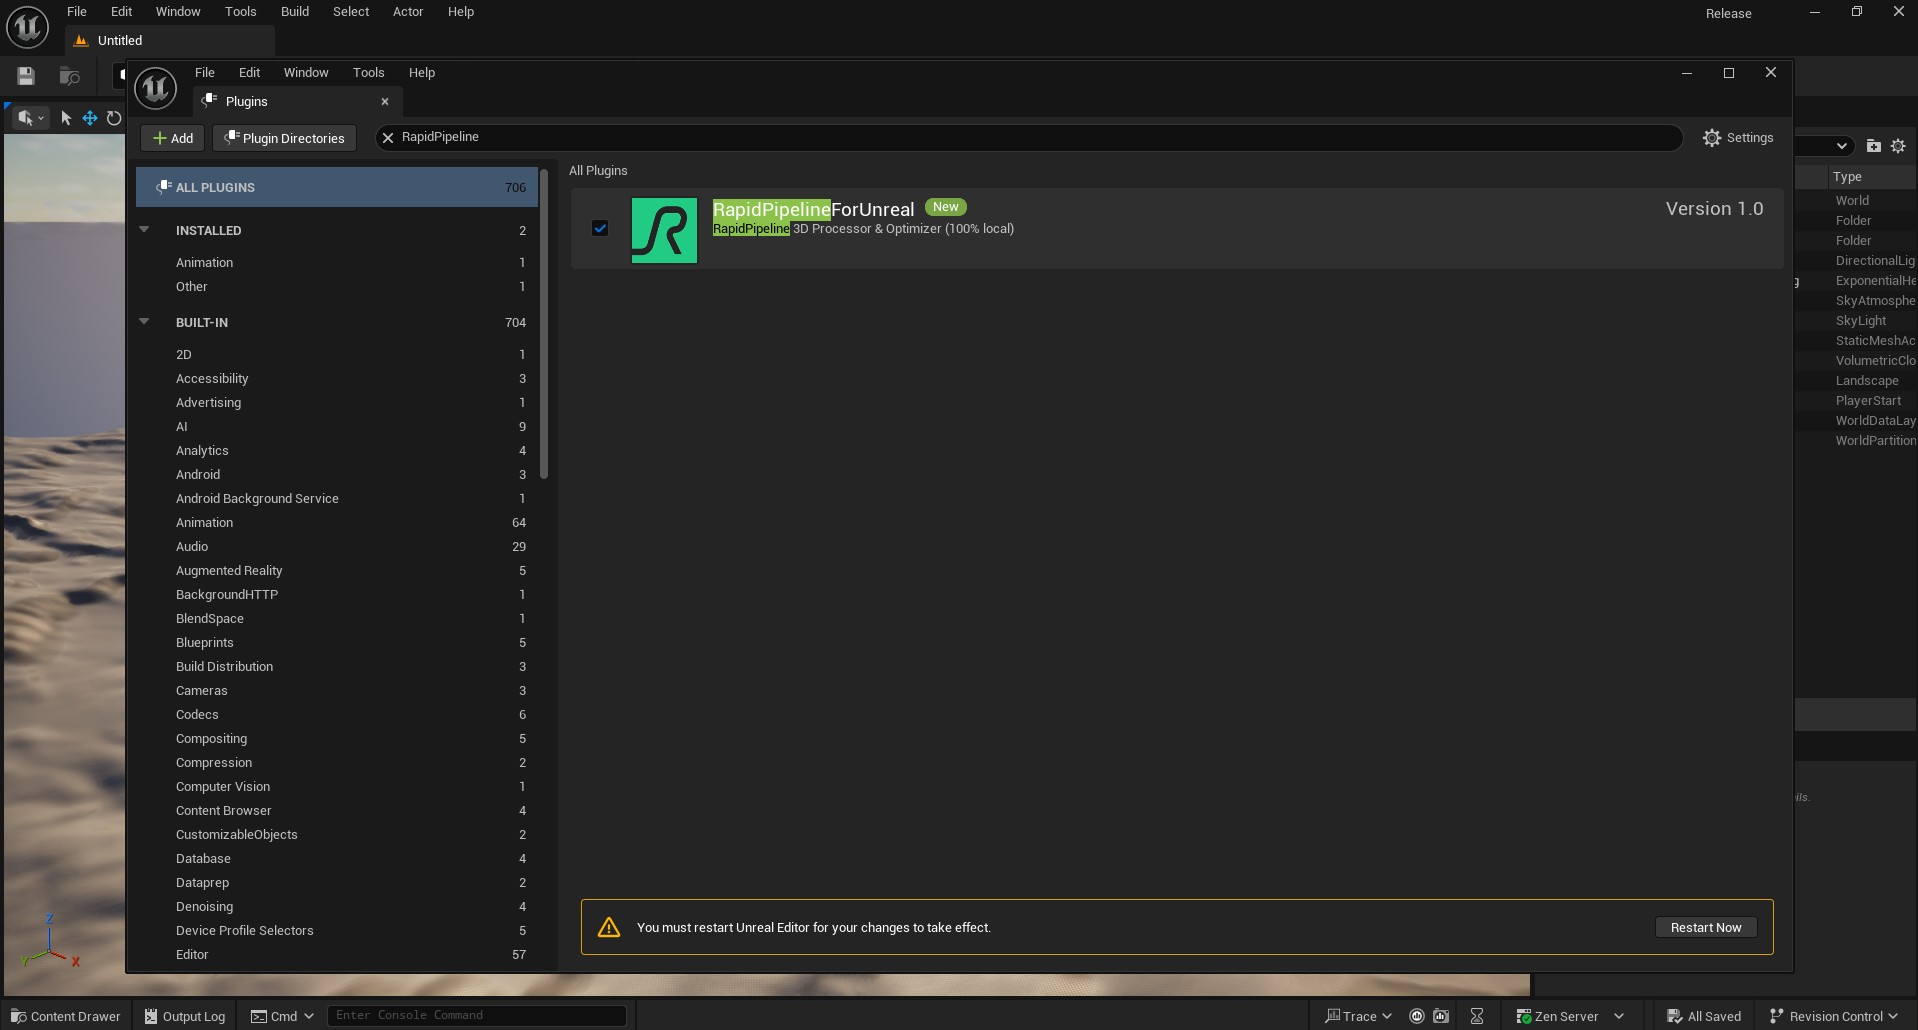1918x1030 pixels.
Task: Select Device Profile Selectors category
Action: (337, 930)
